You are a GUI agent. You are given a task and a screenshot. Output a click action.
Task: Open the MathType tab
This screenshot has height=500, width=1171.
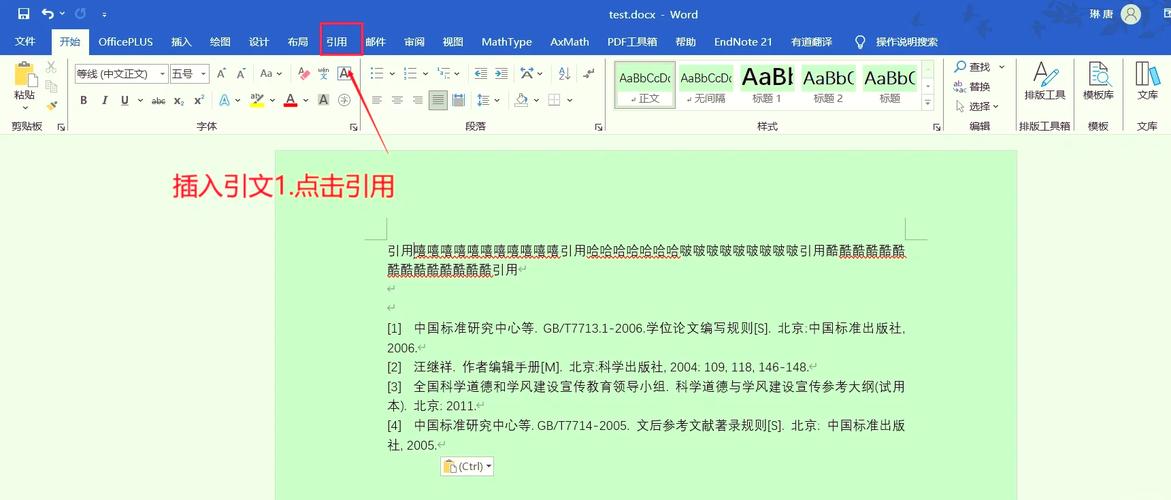[x=506, y=42]
